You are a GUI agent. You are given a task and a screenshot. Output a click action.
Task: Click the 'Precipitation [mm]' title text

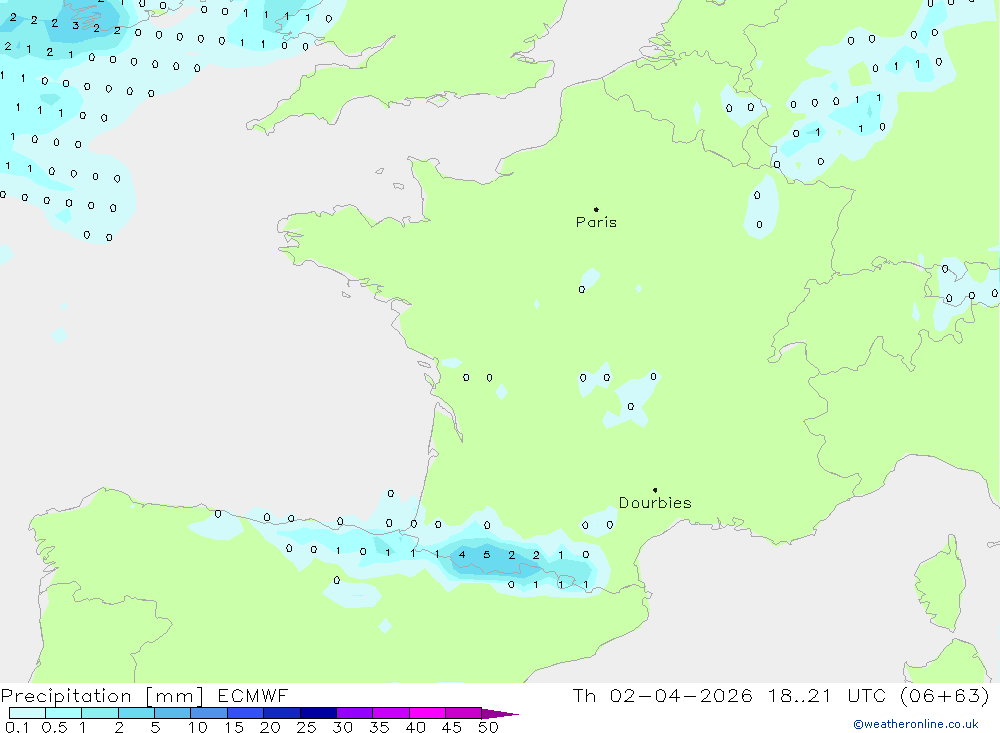point(102,696)
